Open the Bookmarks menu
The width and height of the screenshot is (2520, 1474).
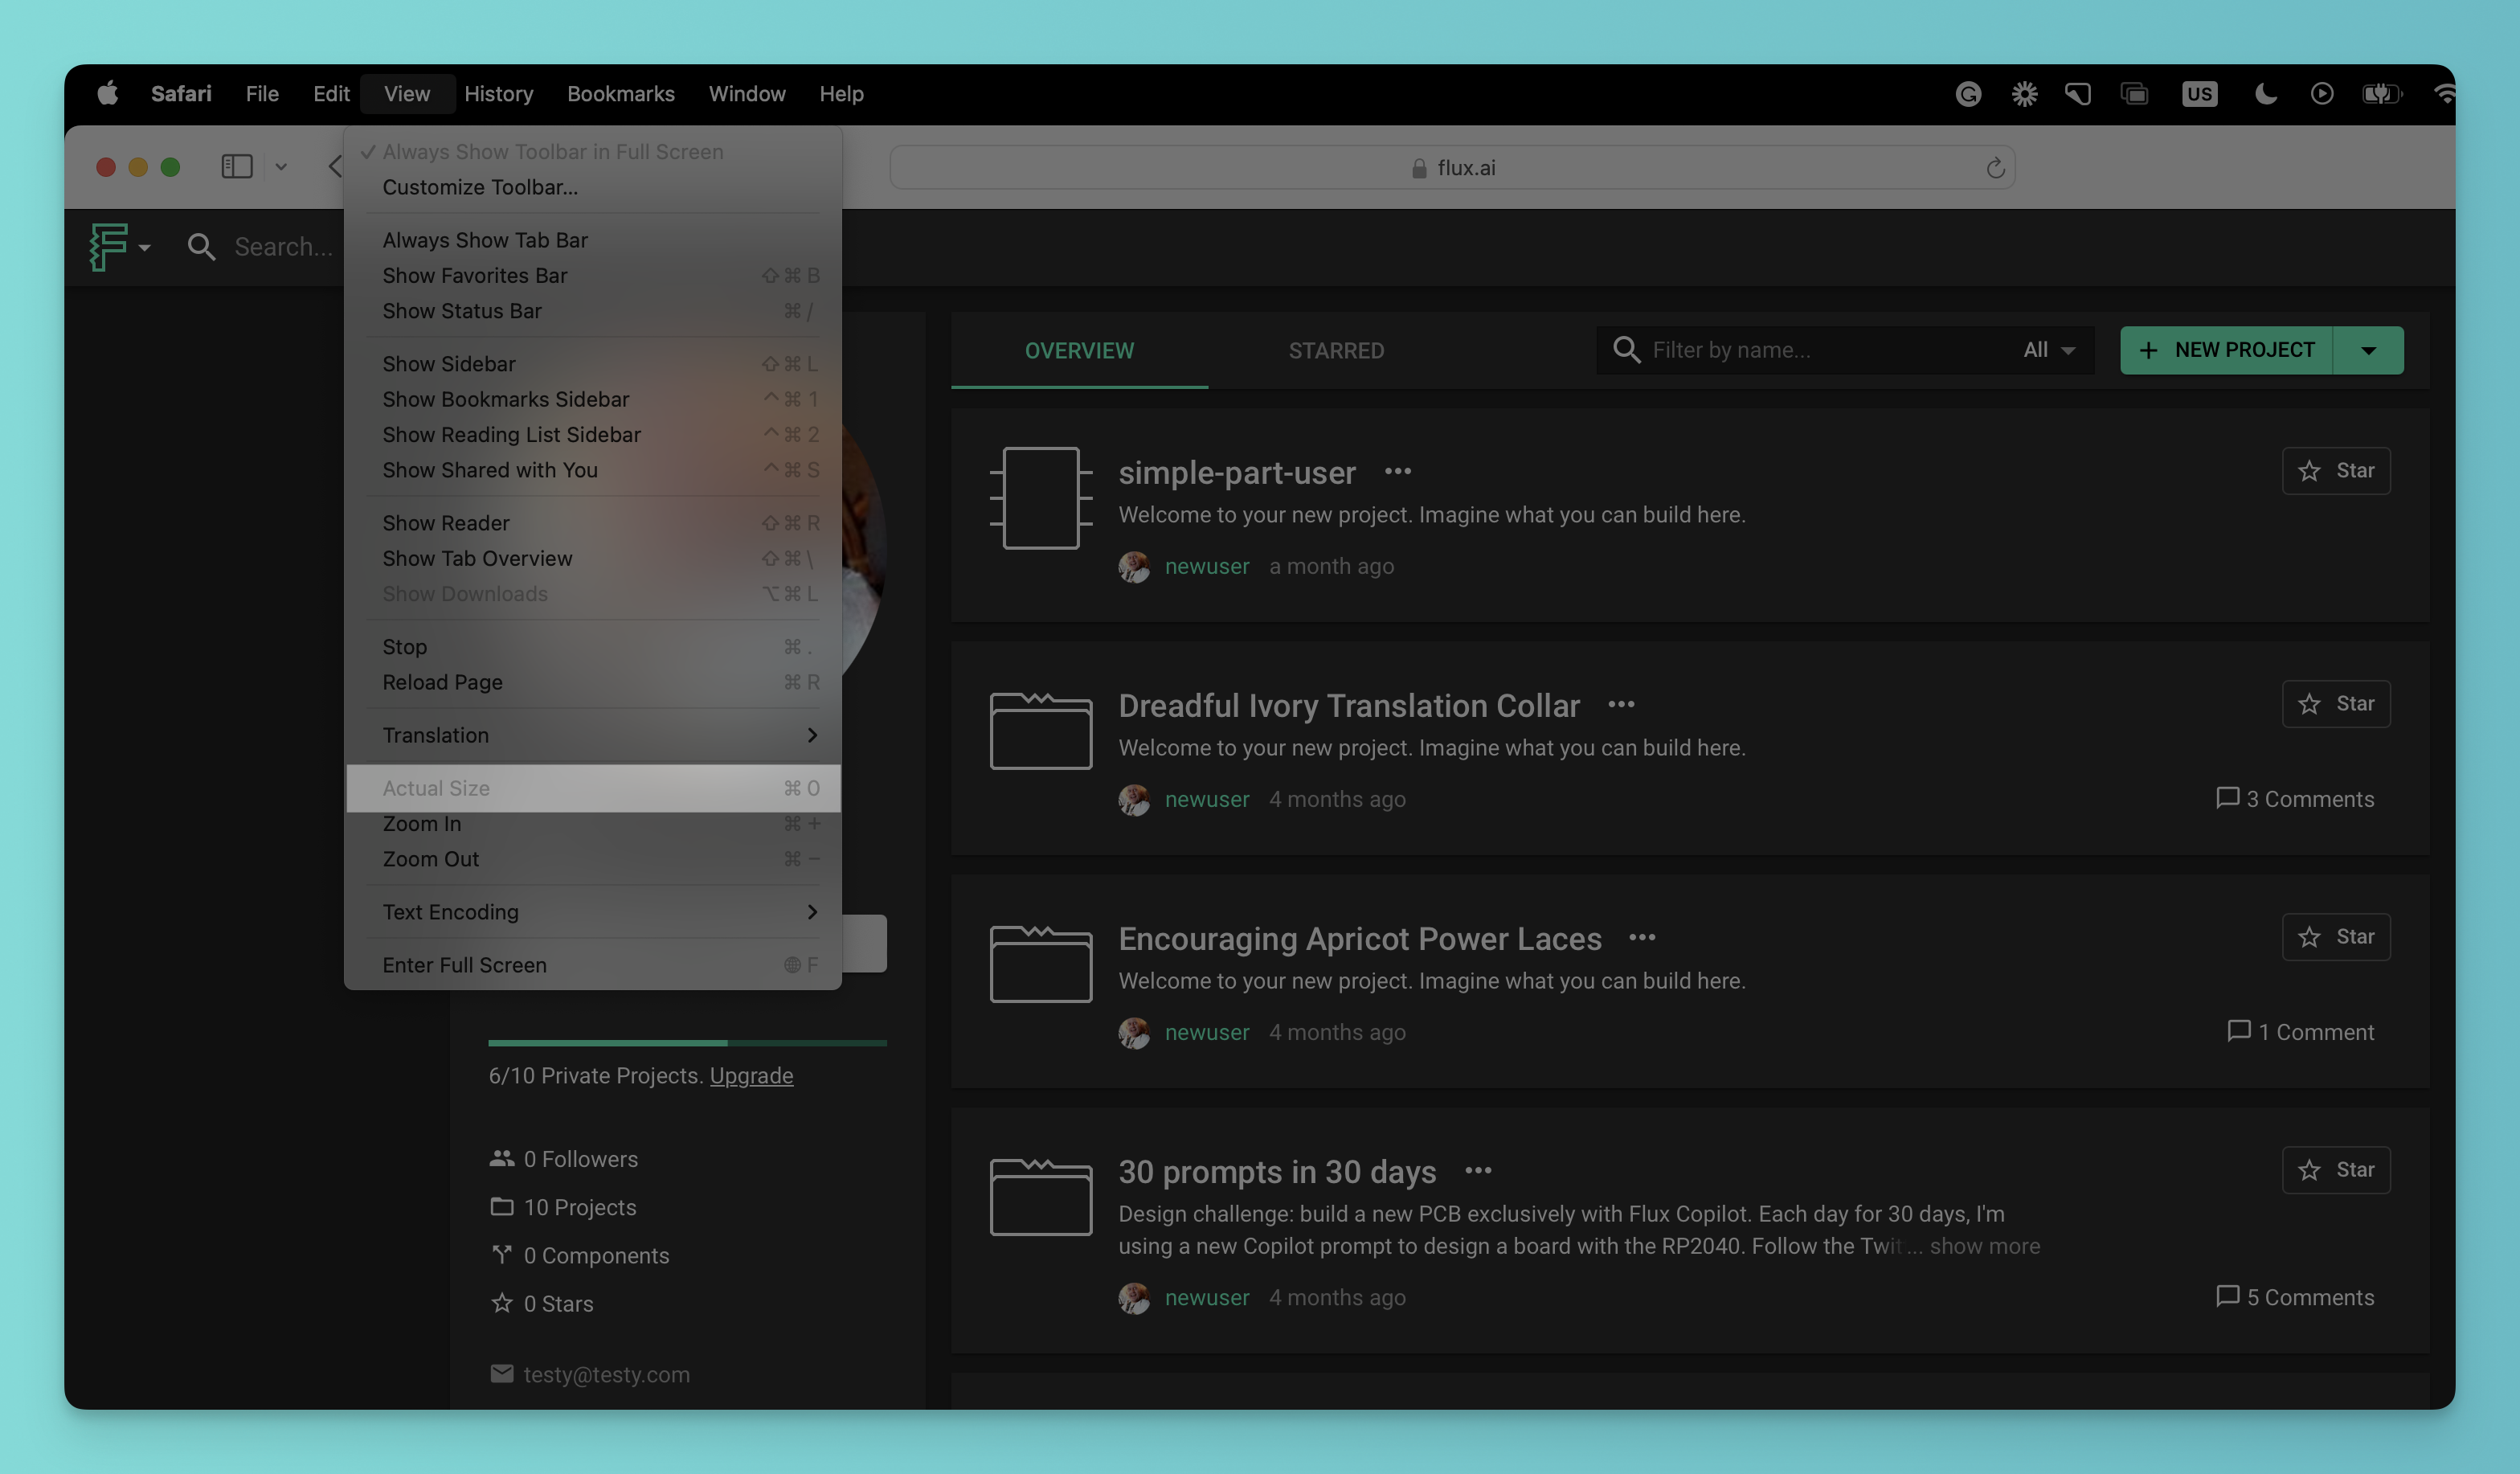[x=620, y=93]
